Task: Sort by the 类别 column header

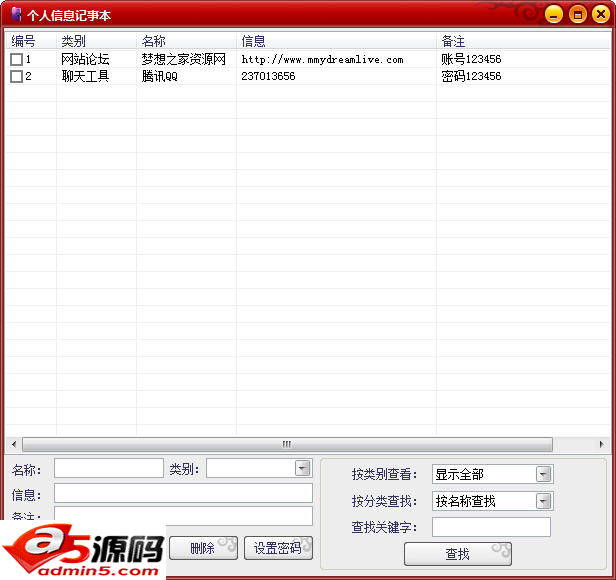Action: [97, 41]
